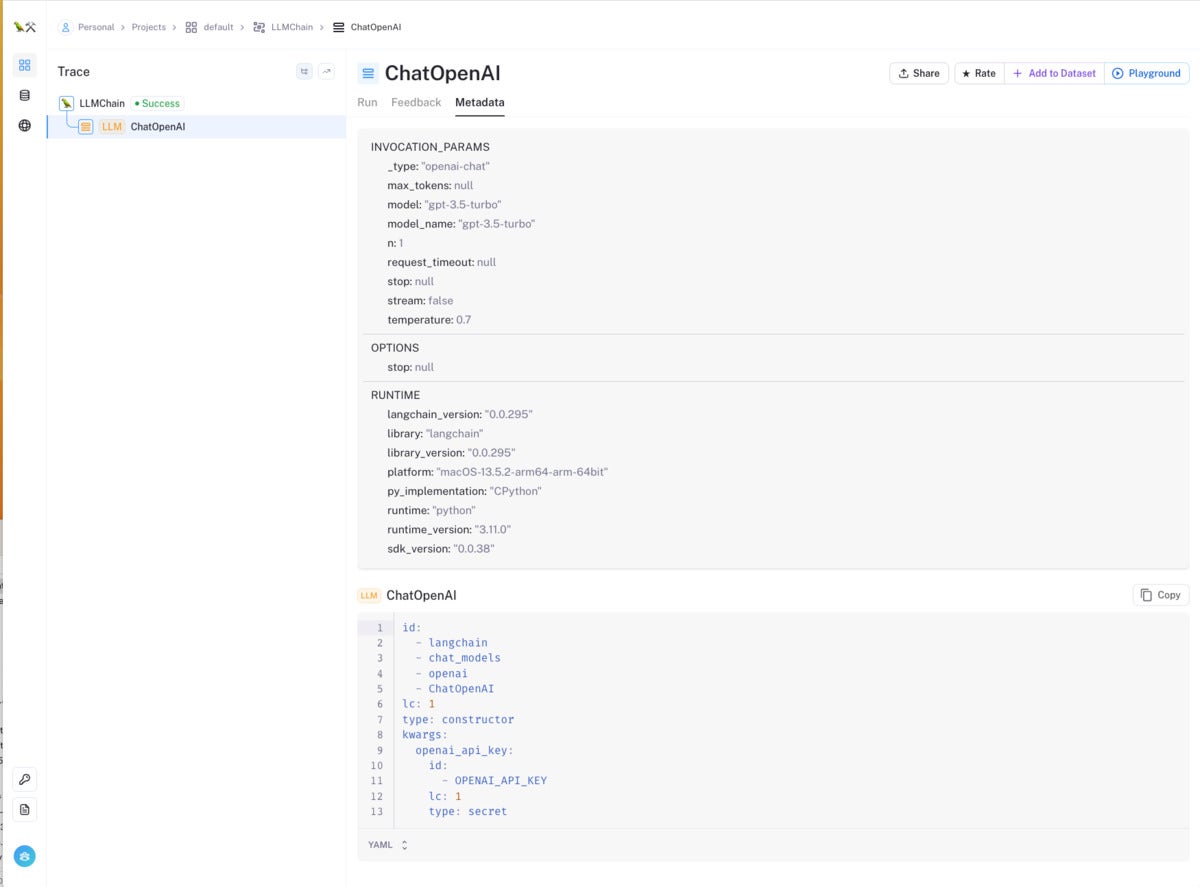
Task: Click the OPTIONS section heading
Action: pos(395,348)
